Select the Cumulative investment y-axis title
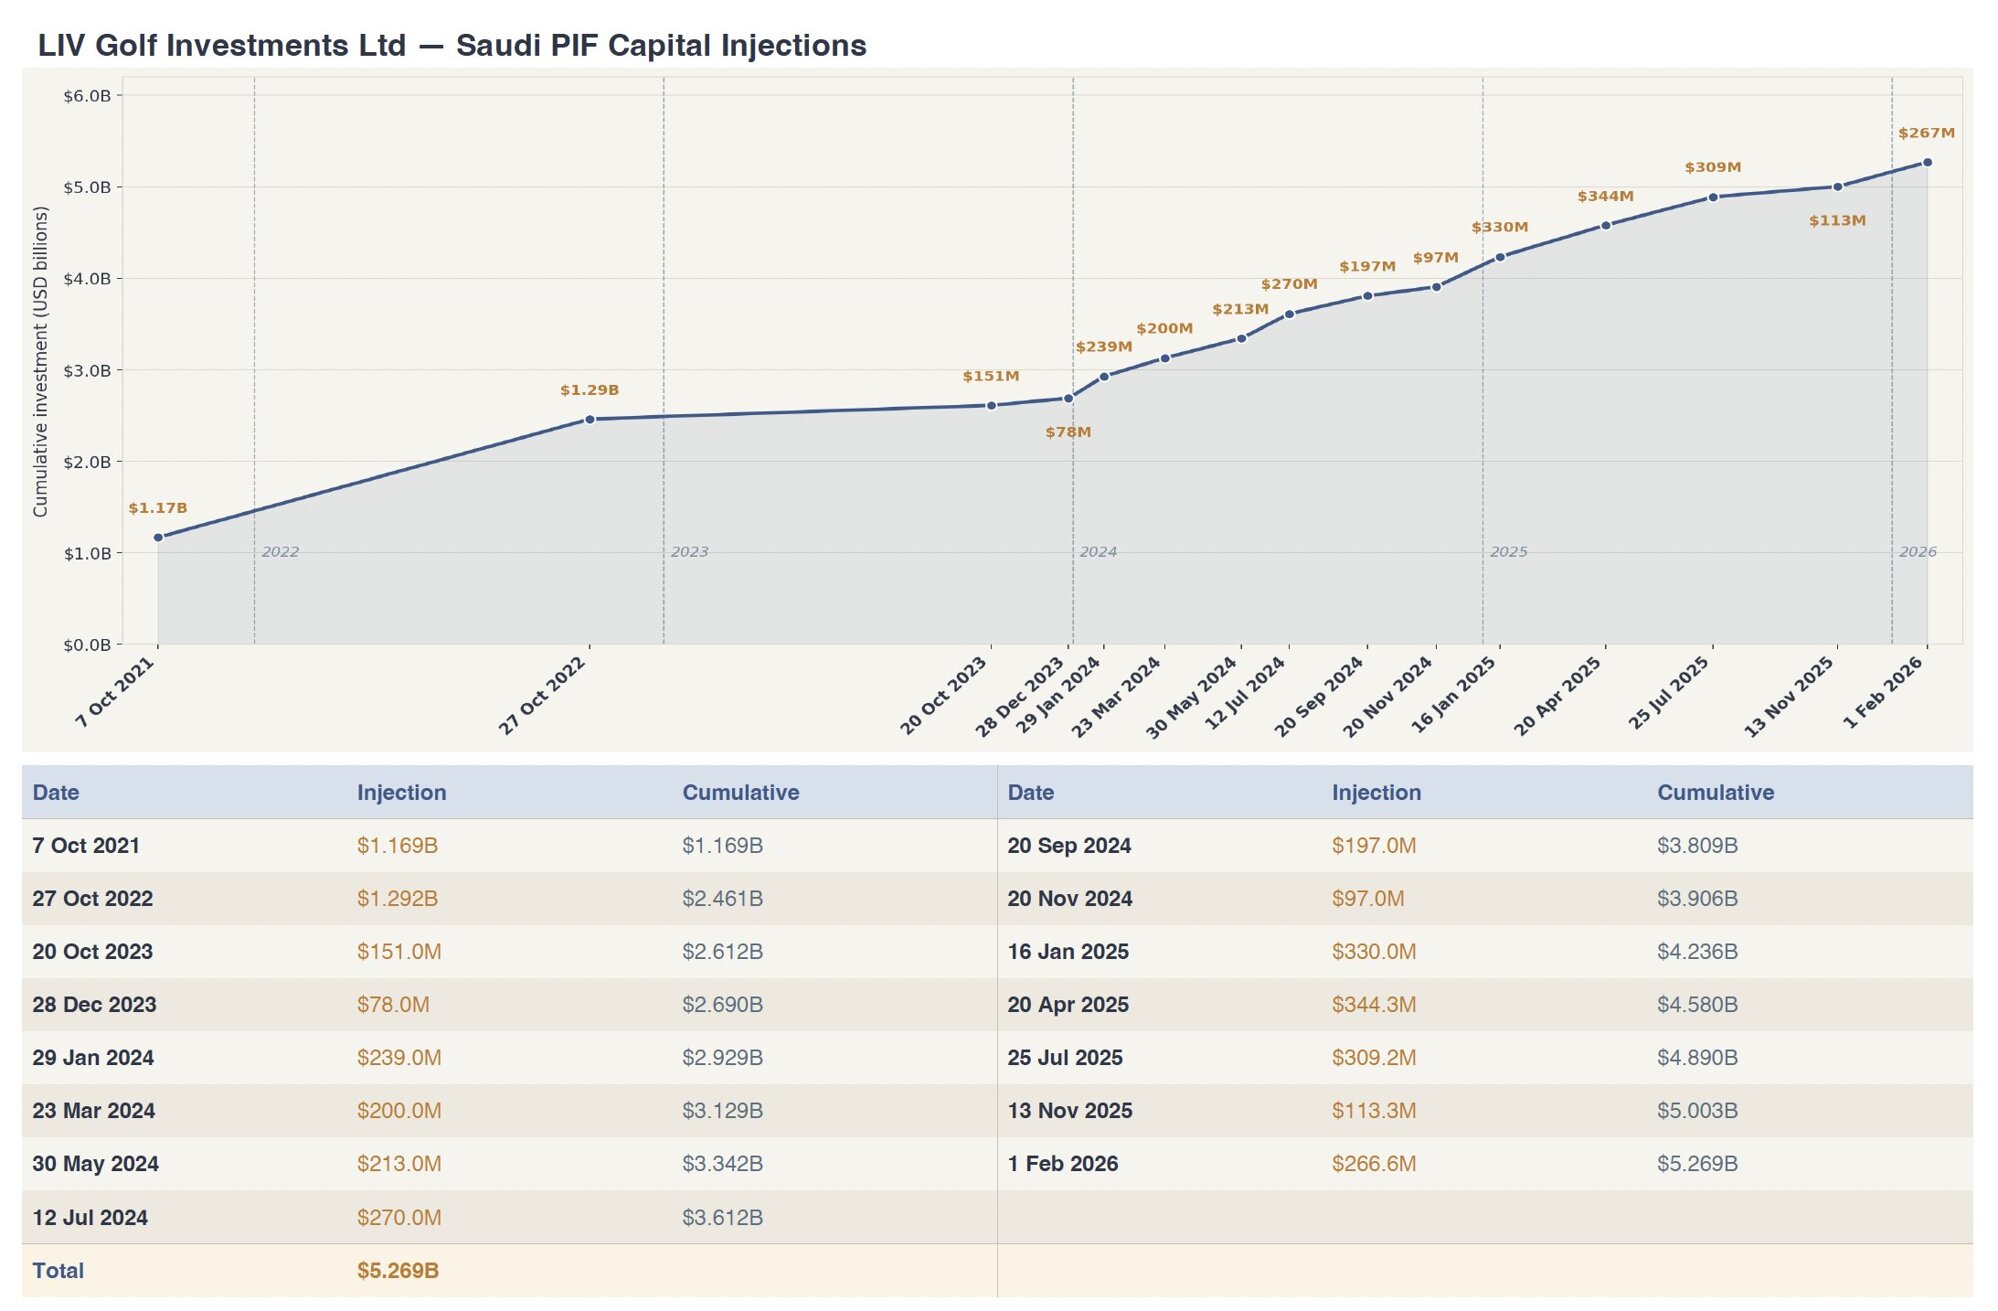Viewport: 1998px width, 1311px height. 41,362
